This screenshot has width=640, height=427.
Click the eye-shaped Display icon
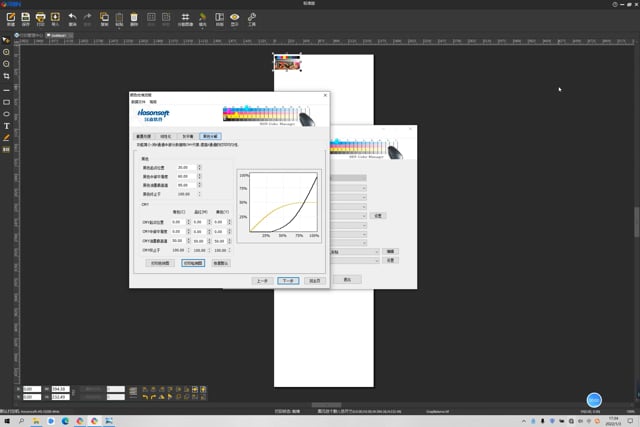click(234, 17)
